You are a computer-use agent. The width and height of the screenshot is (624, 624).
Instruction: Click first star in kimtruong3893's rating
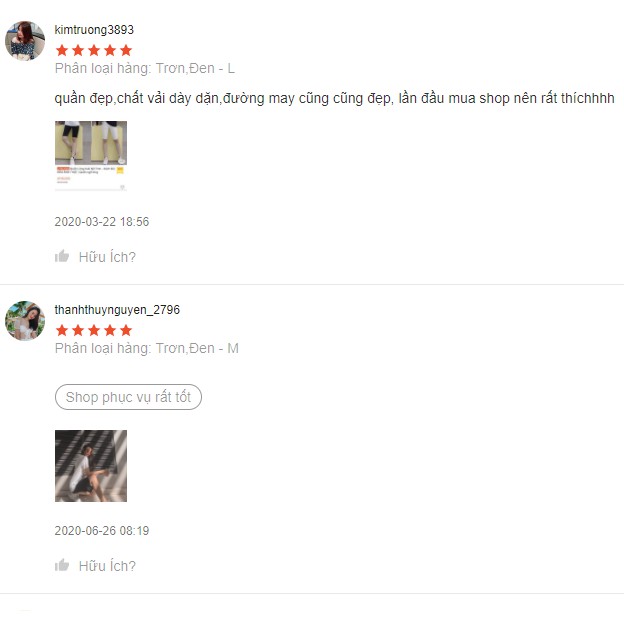pos(62,51)
